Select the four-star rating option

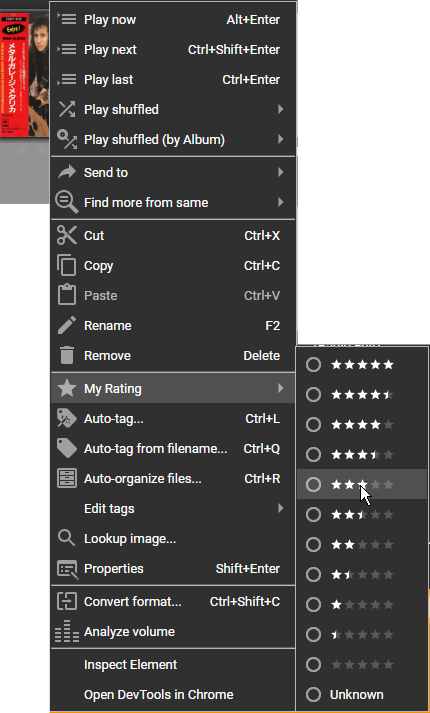coord(362,425)
